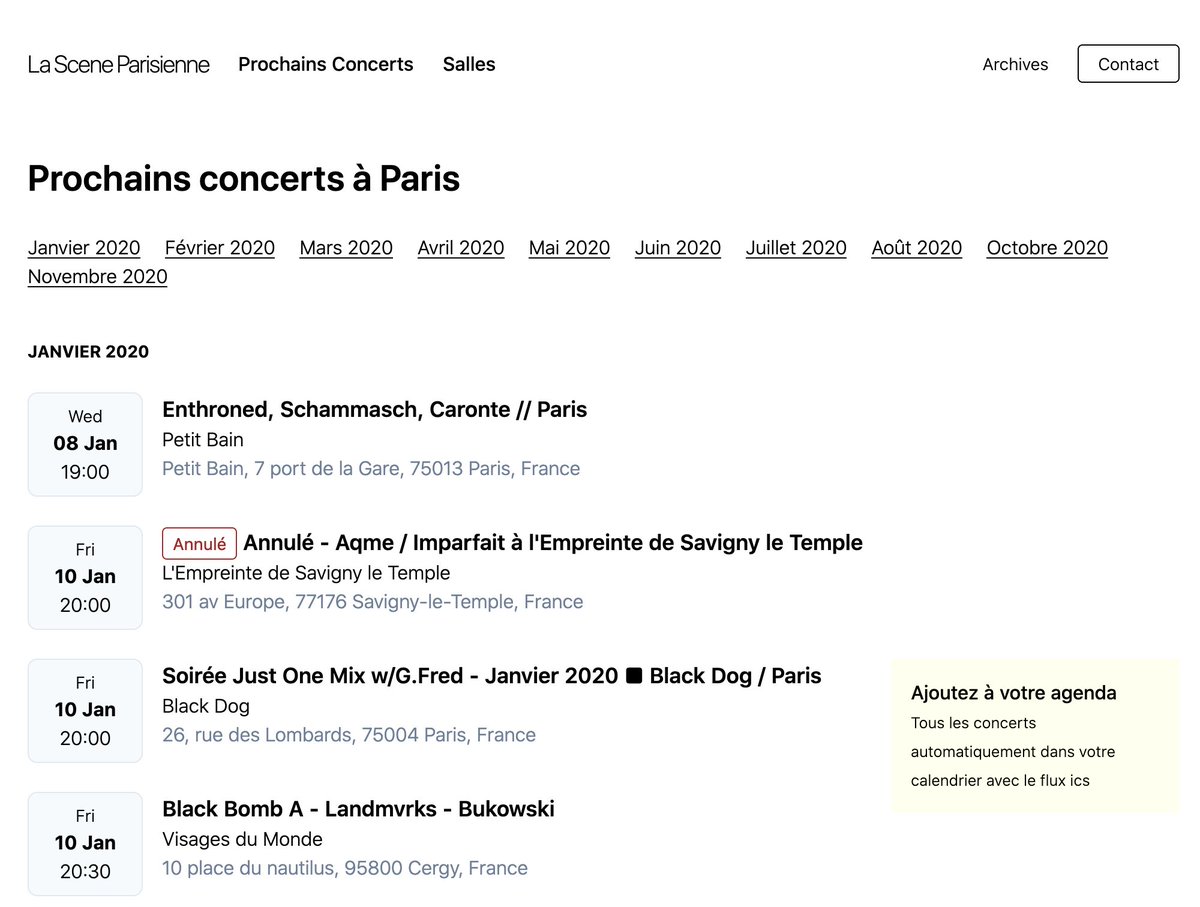This screenshot has height=907, width=1200.
Task: Click the Ajoutez à votre agenda box
Action: click(x=1035, y=736)
